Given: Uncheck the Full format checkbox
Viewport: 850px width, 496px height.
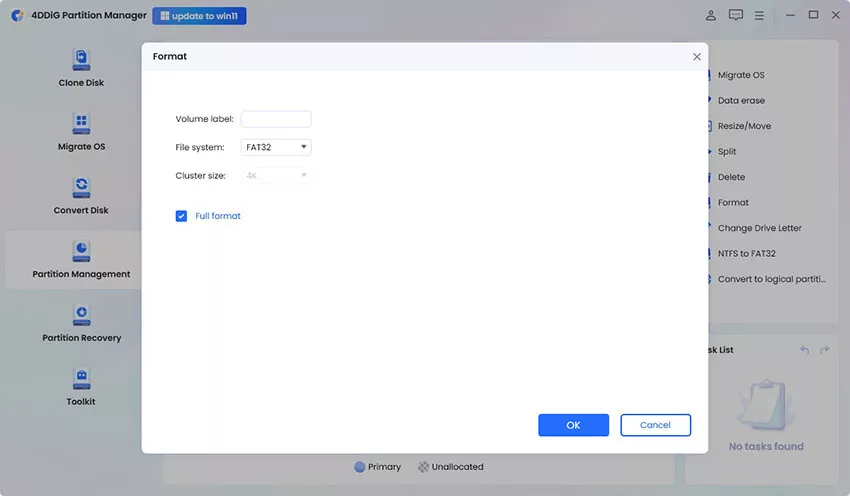Looking at the screenshot, I should [182, 216].
